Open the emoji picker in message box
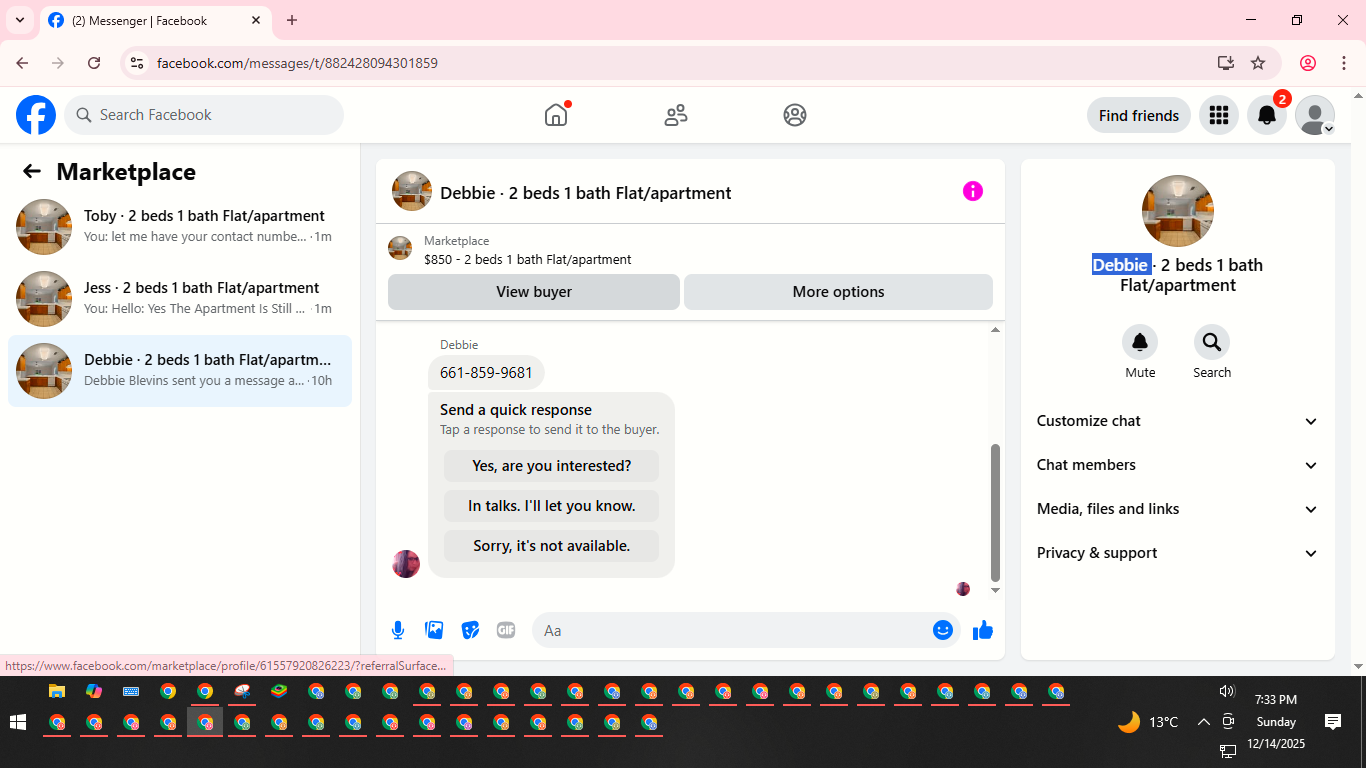The image size is (1366, 768). [942, 630]
